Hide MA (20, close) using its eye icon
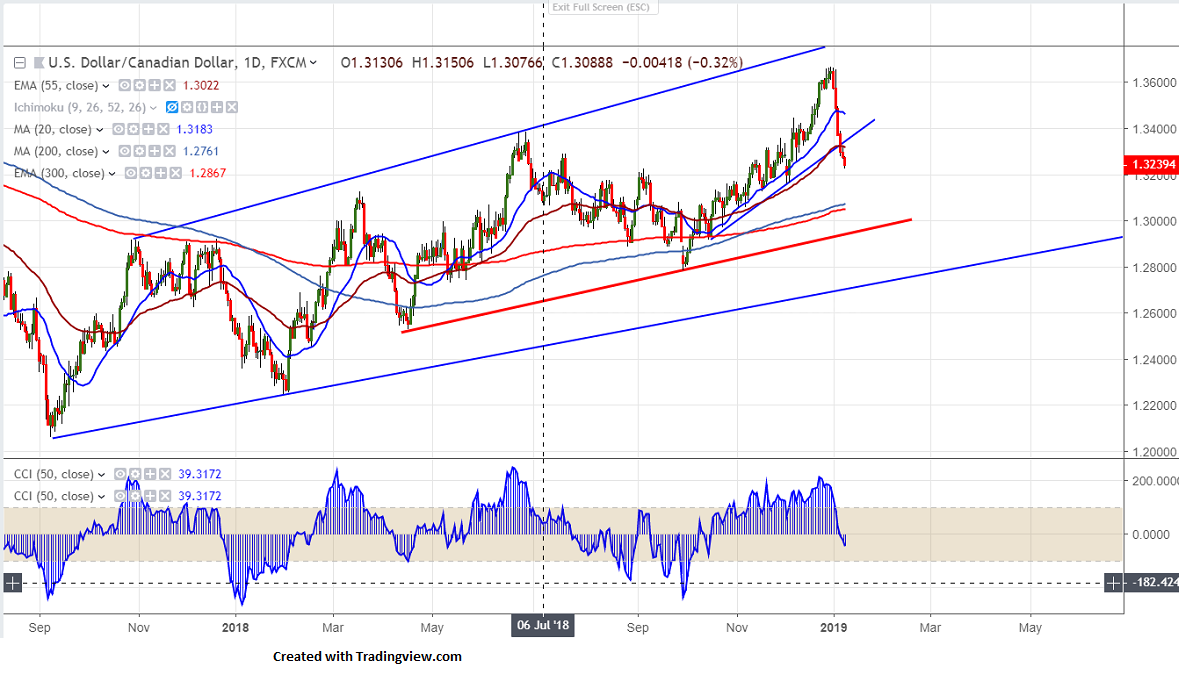Screen dimensions: 1179x677 [x=118, y=129]
